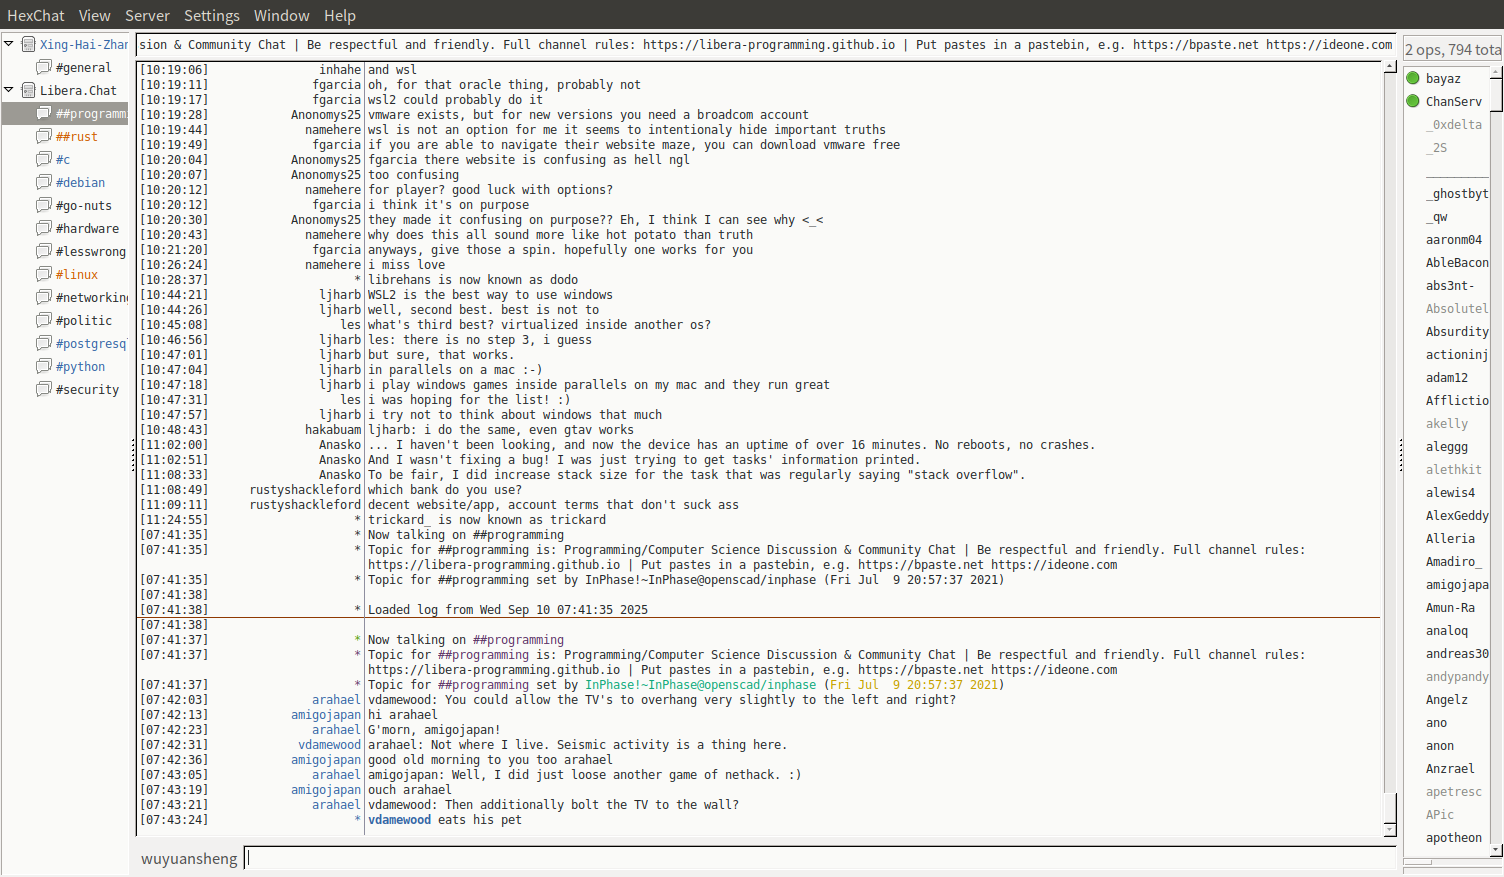Open the bpaste.net link in topic bar
Image resolution: width=1504 pixels, height=877 pixels.
coord(1196,44)
